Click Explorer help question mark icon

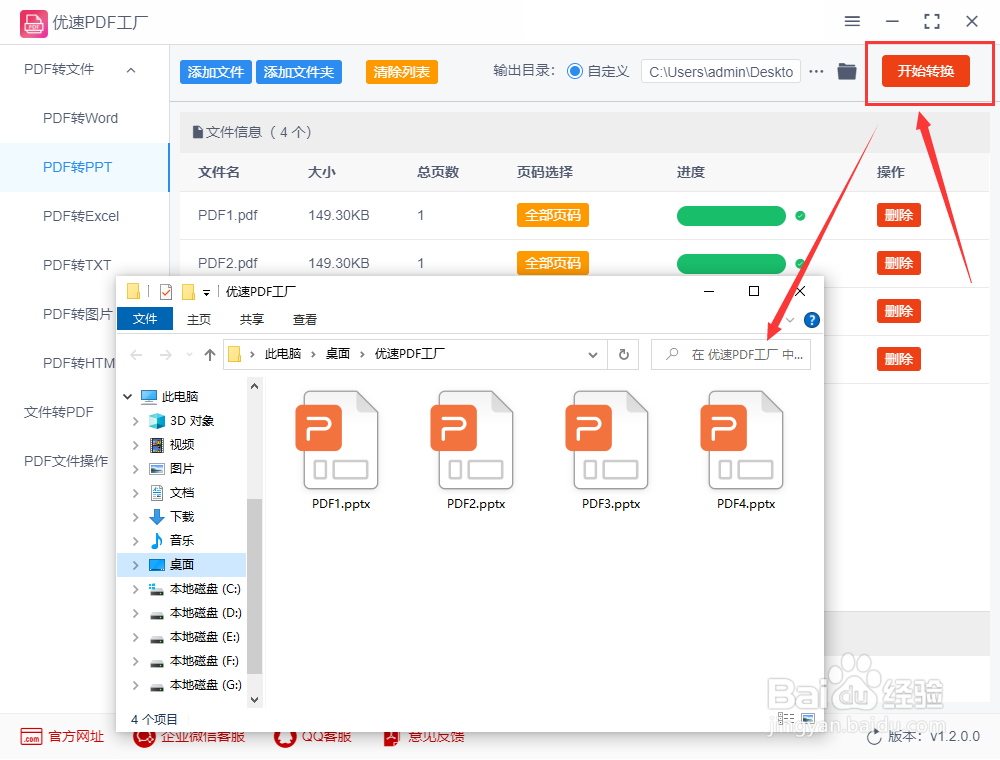click(x=812, y=319)
